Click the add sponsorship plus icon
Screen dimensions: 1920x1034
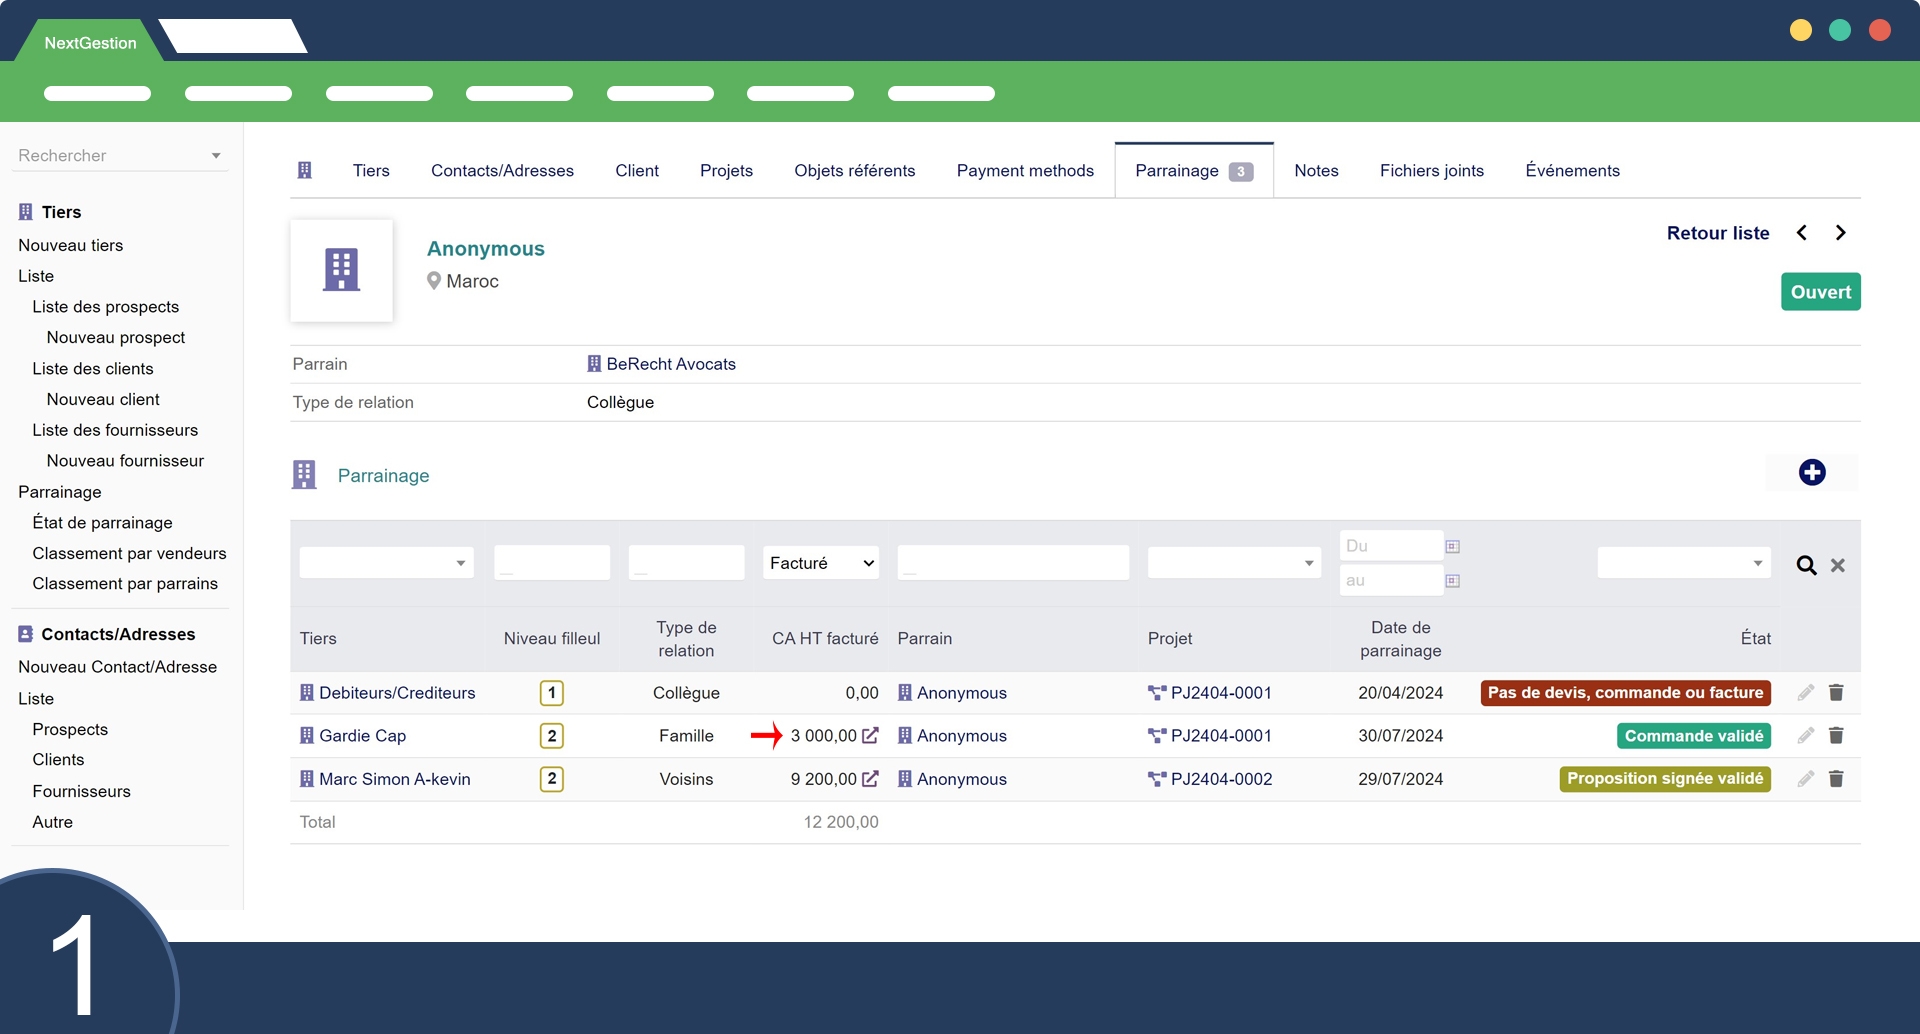pyautogui.click(x=1811, y=472)
